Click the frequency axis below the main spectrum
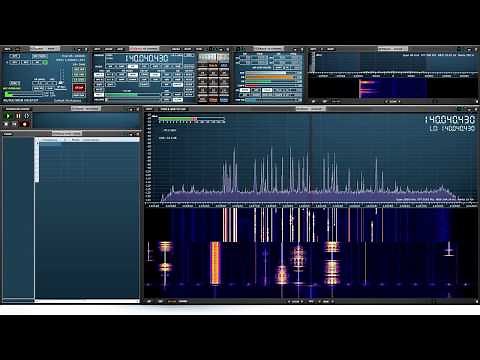This screenshot has width=480, height=360. pos(311,206)
